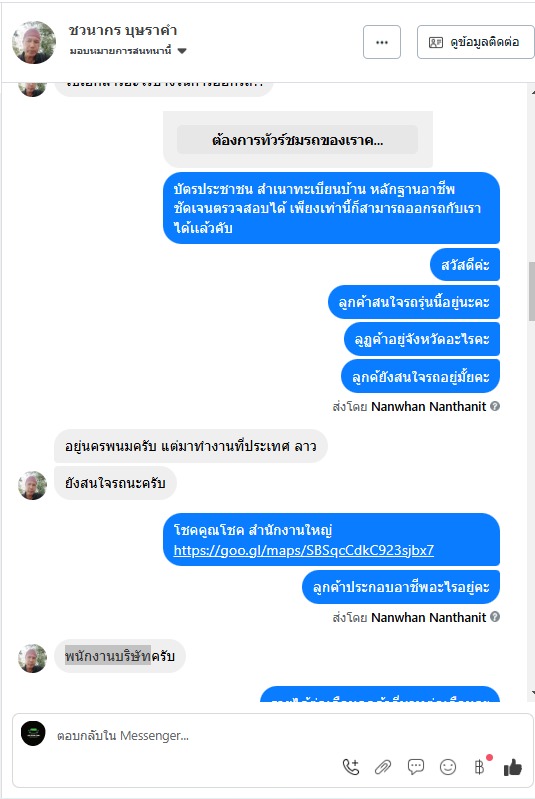Open saved replies speech bubble icon

pos(416,767)
